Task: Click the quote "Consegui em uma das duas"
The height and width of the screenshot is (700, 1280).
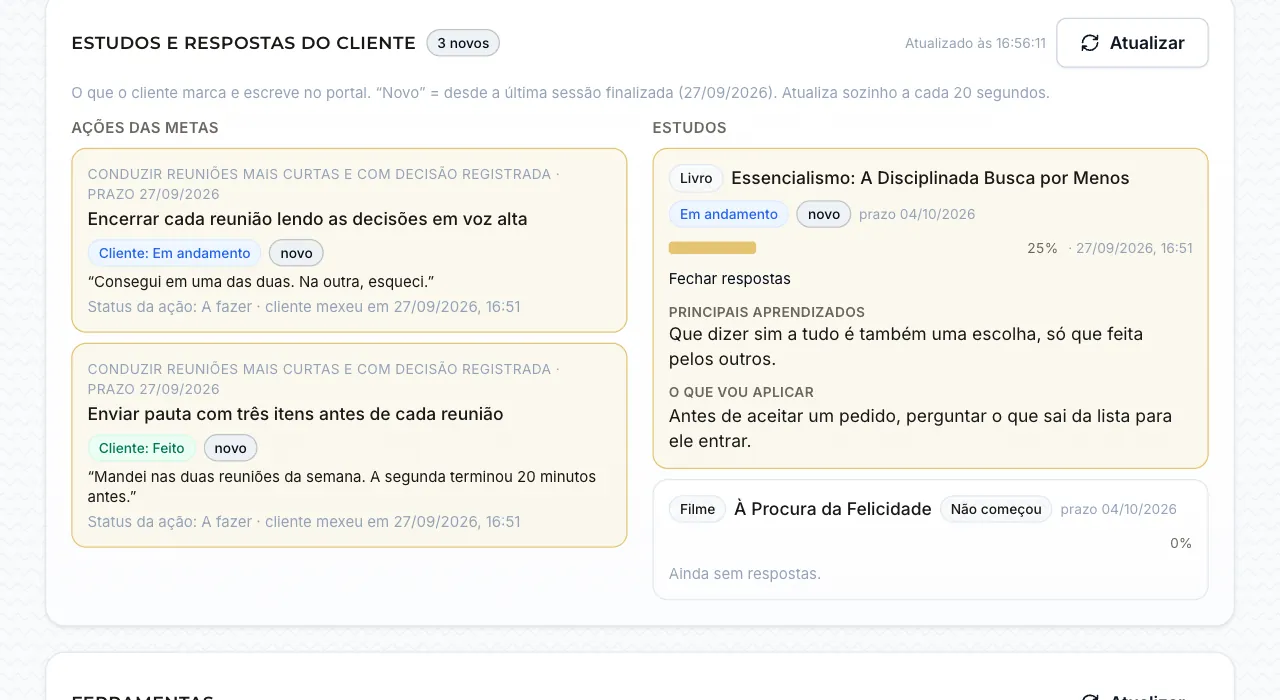Action: (261, 282)
